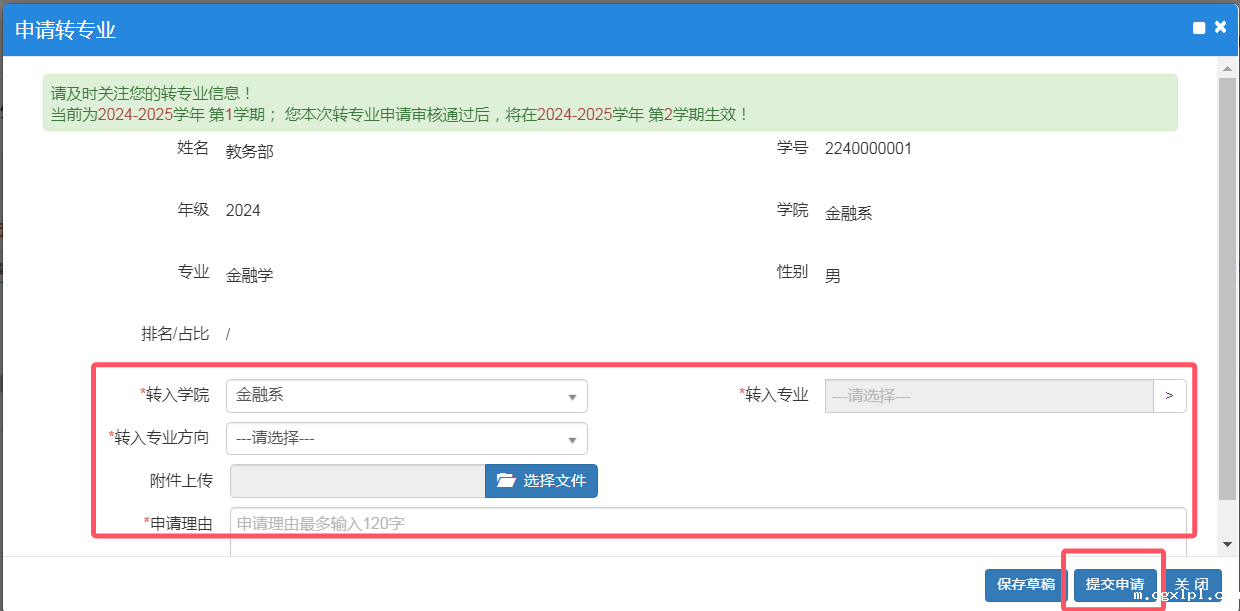
Task: Click the 附件上传 file path field
Action: coord(357,481)
